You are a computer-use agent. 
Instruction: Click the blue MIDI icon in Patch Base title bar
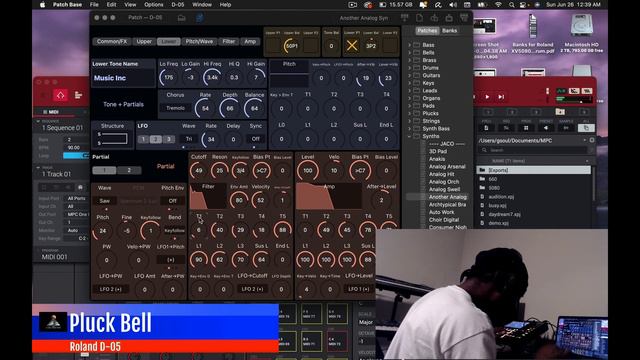point(200,18)
